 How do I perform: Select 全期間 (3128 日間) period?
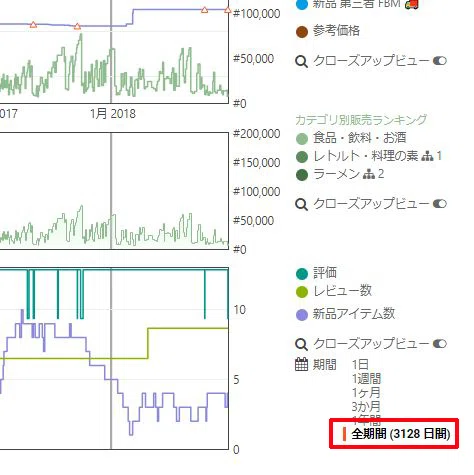pyautogui.click(x=401, y=434)
